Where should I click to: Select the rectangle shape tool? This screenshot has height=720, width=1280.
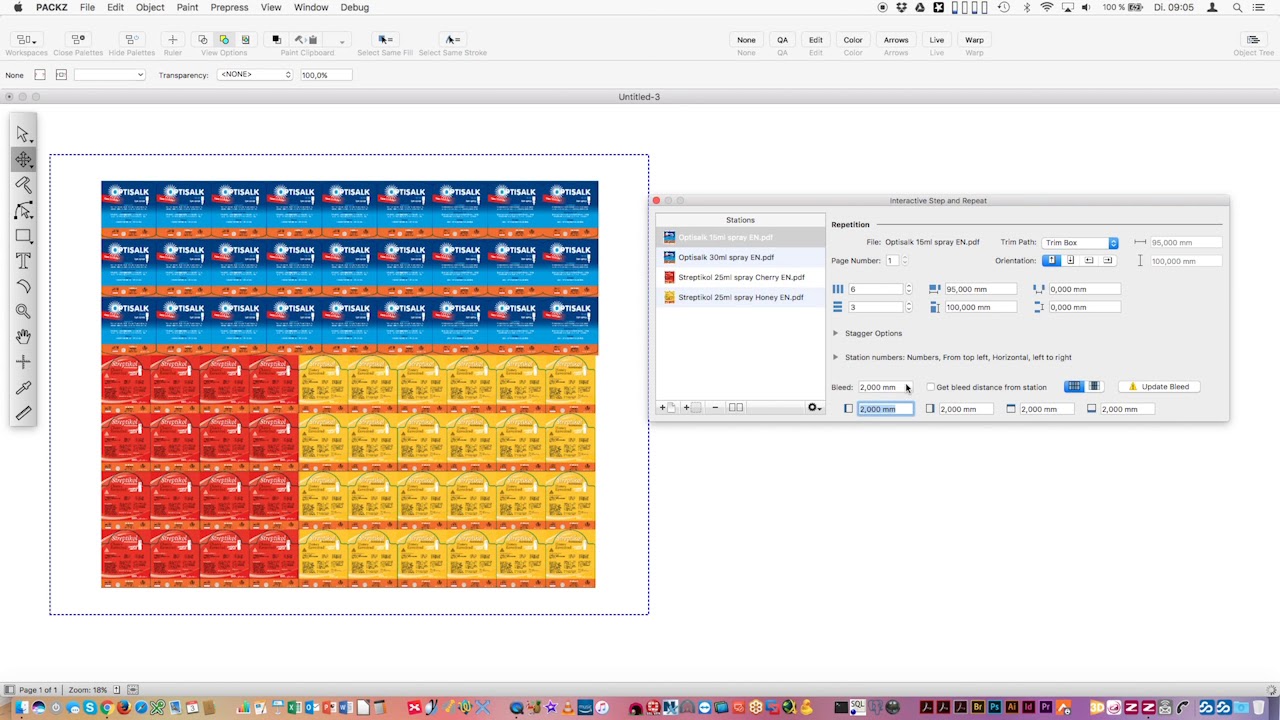pyautogui.click(x=23, y=236)
